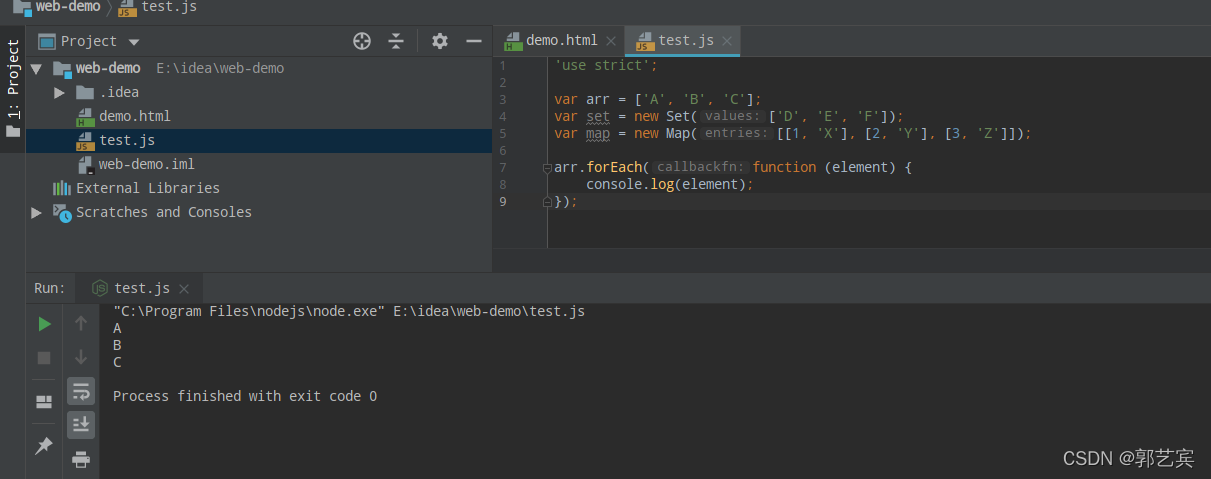Click the print console output icon
1211x479 pixels.
pos(81,459)
